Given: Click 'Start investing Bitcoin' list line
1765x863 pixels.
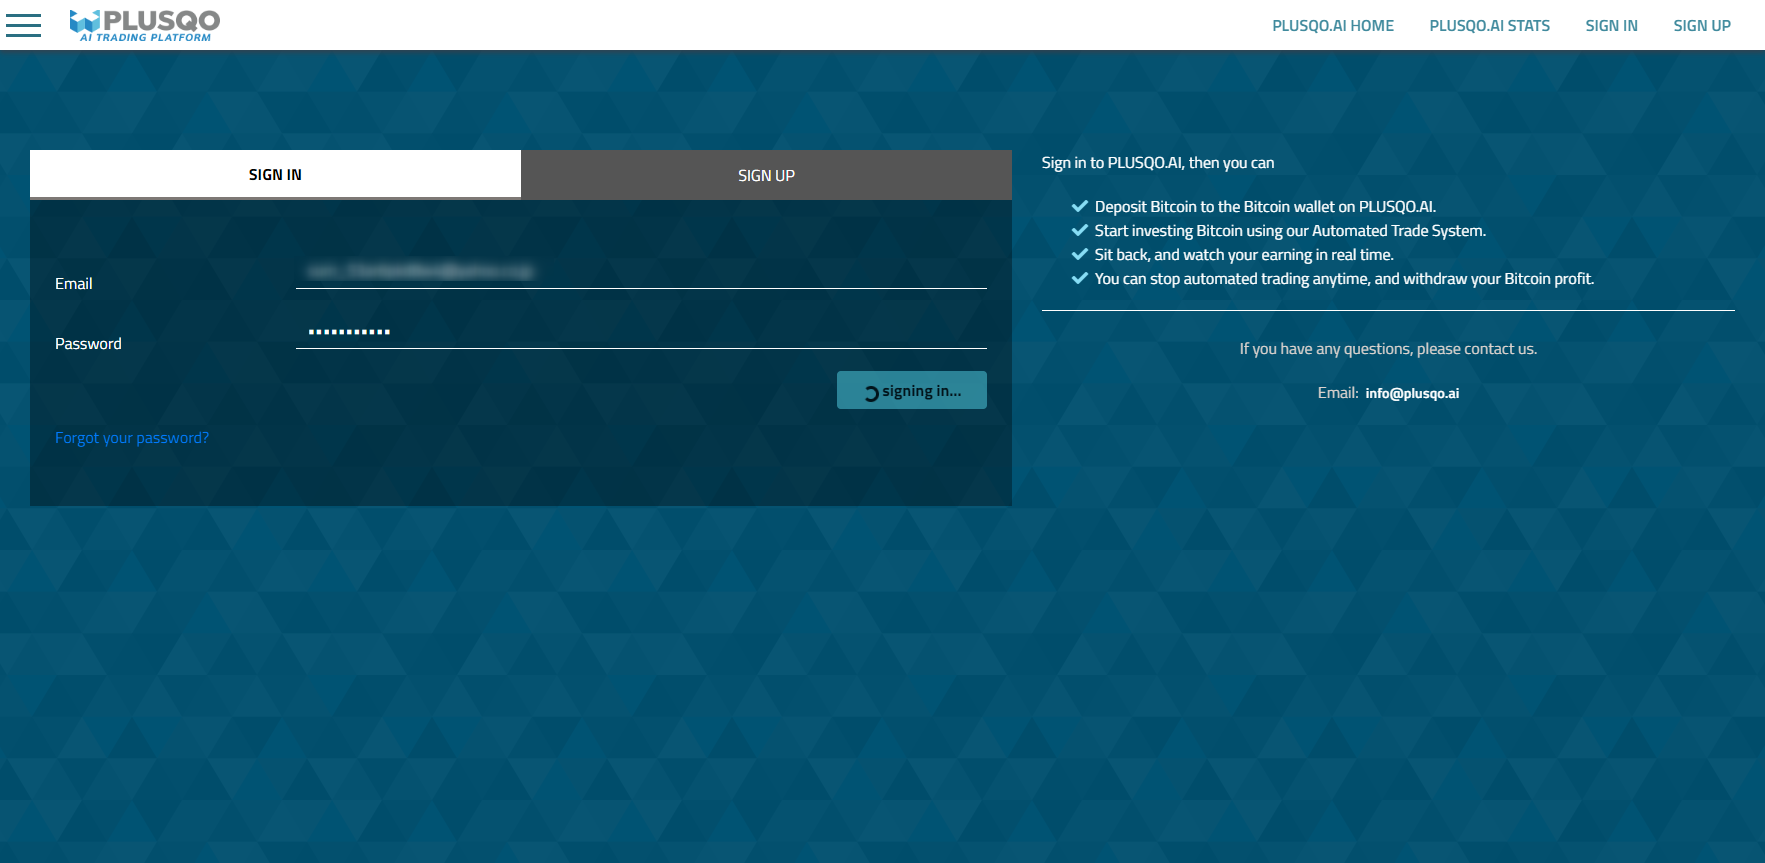Looking at the screenshot, I should point(1290,231).
